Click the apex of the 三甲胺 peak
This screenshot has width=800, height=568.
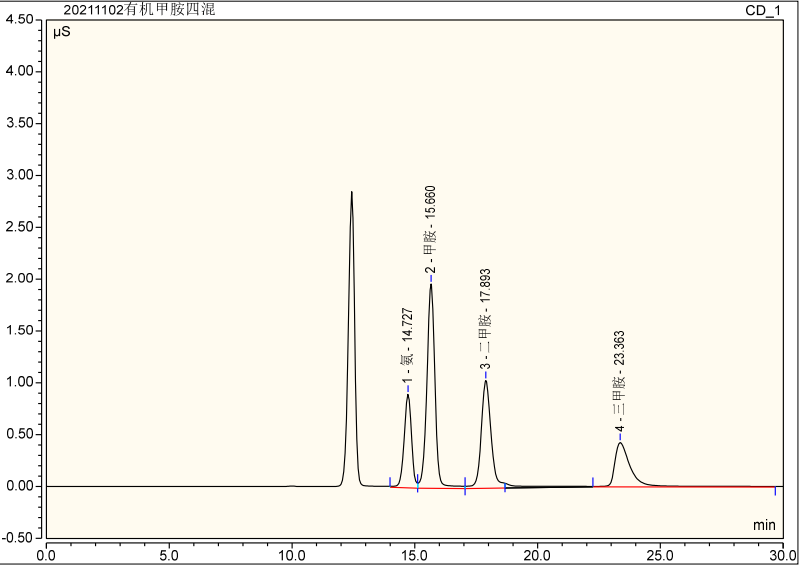coord(621,443)
